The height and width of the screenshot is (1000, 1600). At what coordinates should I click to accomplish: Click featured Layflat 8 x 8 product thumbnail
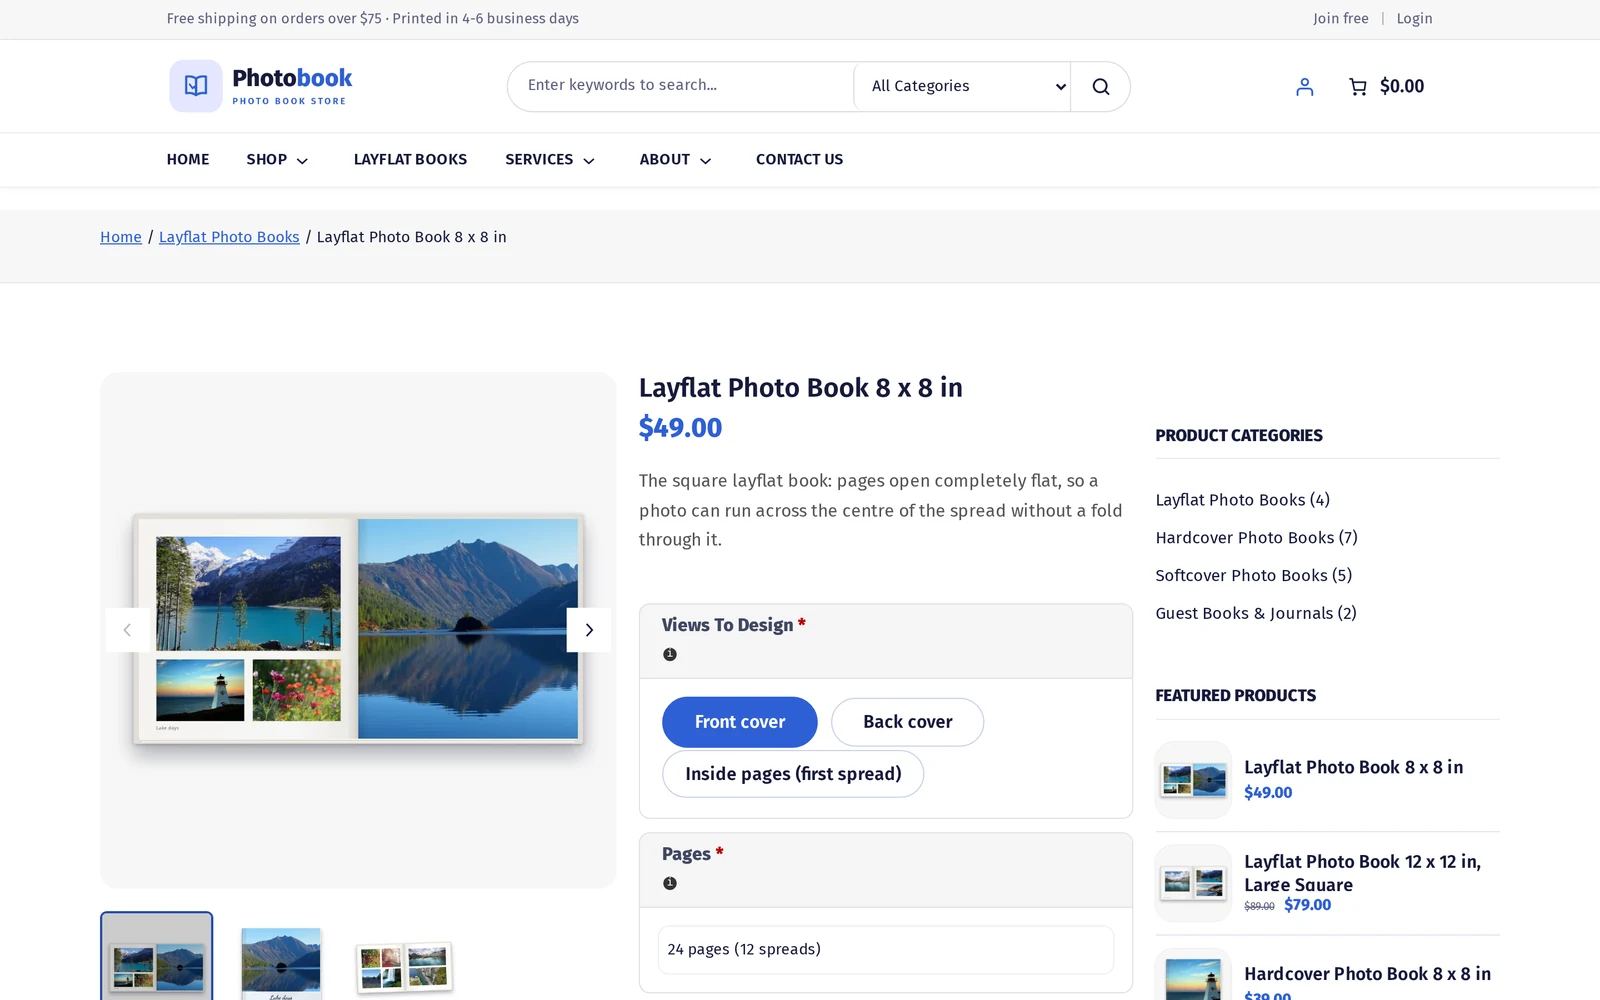(x=1193, y=780)
